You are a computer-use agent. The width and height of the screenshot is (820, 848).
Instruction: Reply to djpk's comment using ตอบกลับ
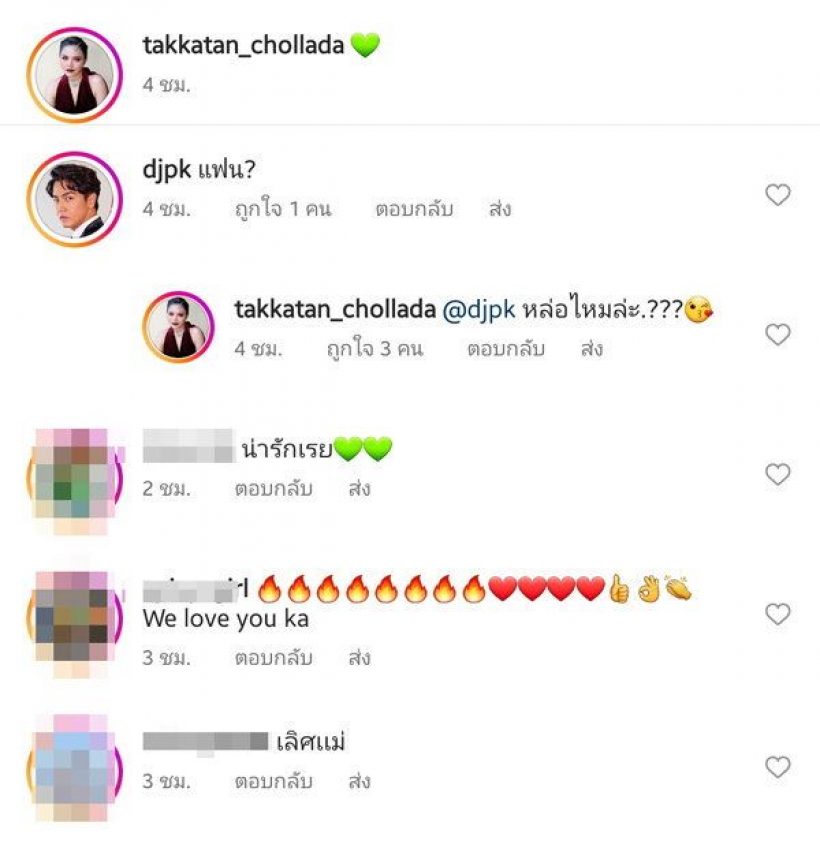point(414,209)
